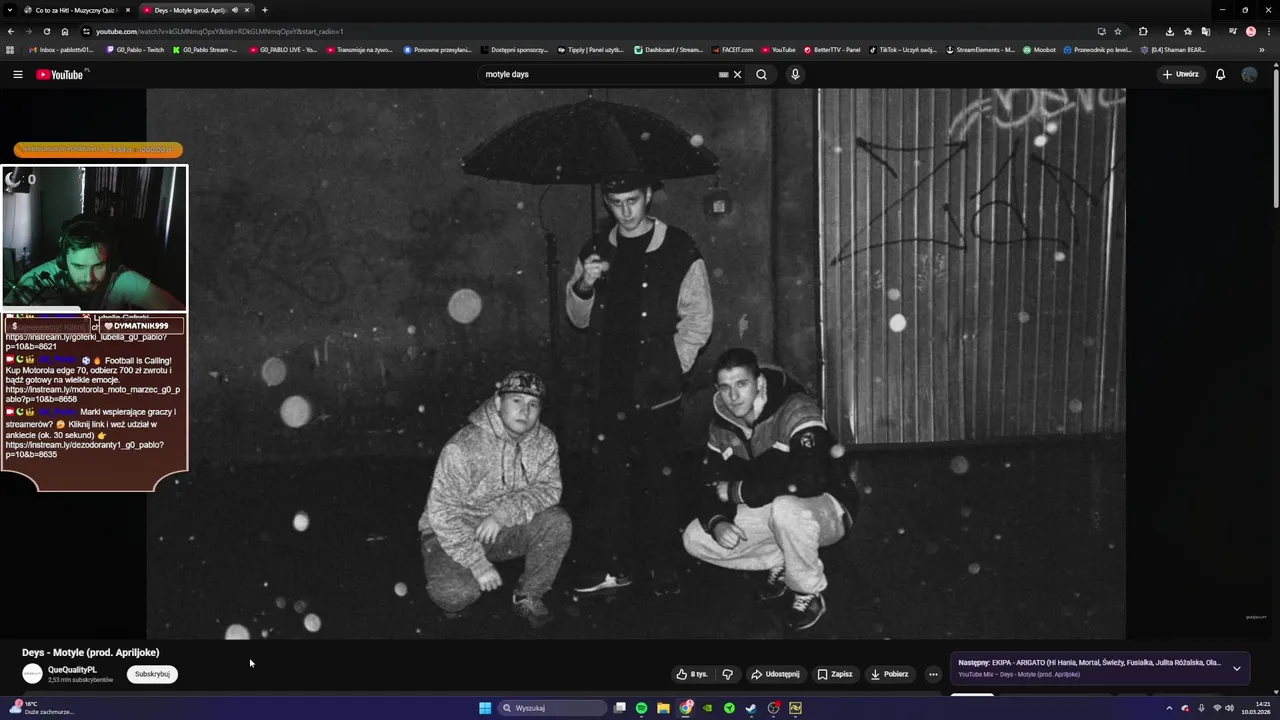Like the video (8 tys.)
The image size is (1280, 720).
pyautogui.click(x=692, y=674)
